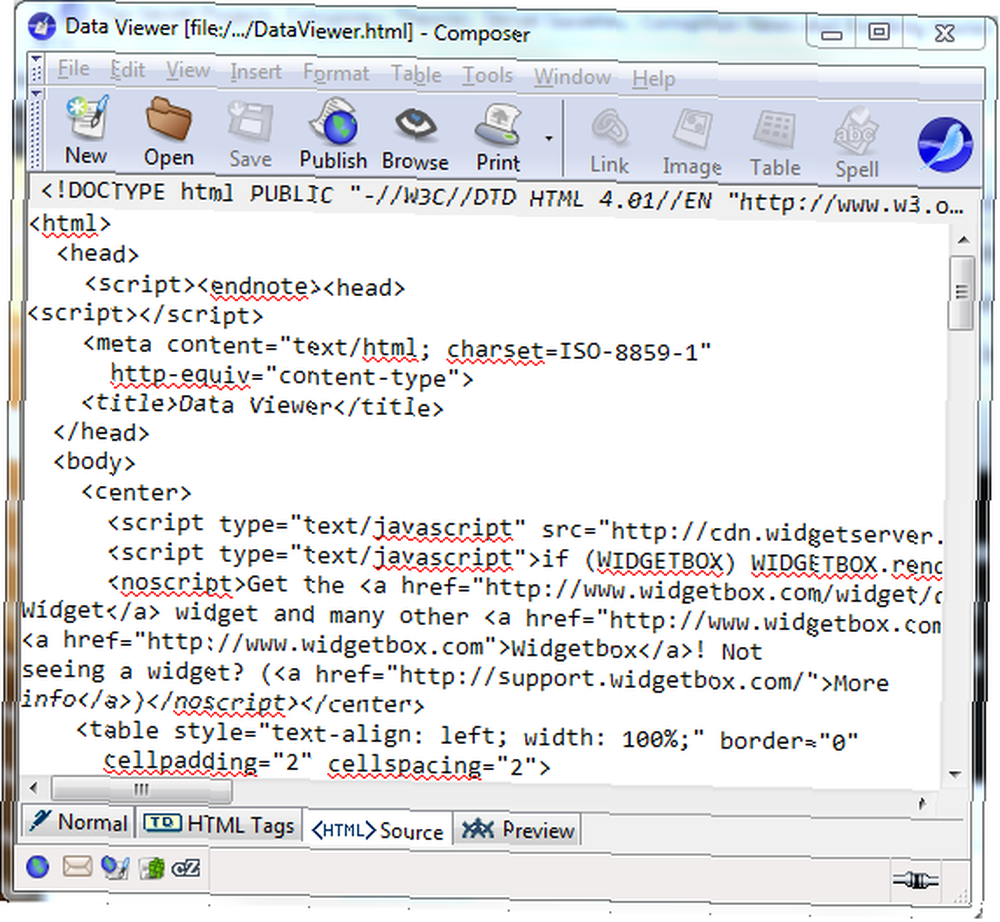Screen dimensions: 1000x922
Task: Click the <table style="text-align: left line
Action: [467, 735]
